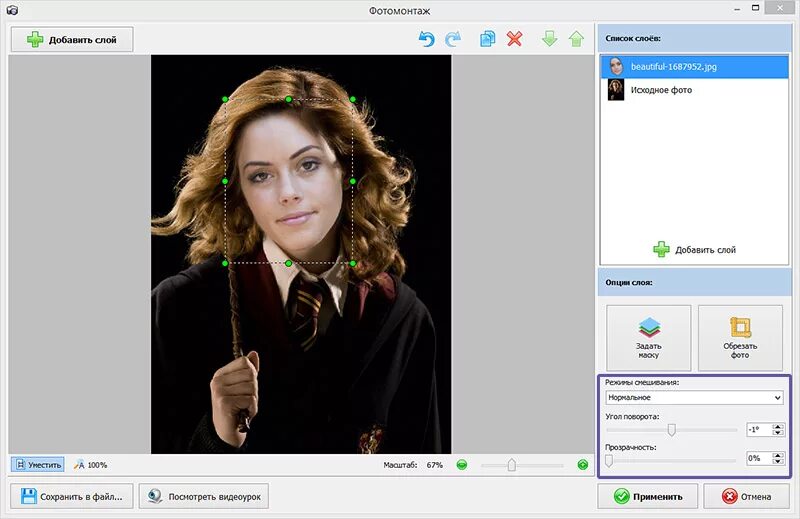This screenshot has width=800, height=519.
Task: Click the bottom-left selection handle on the face
Action: click(x=225, y=263)
